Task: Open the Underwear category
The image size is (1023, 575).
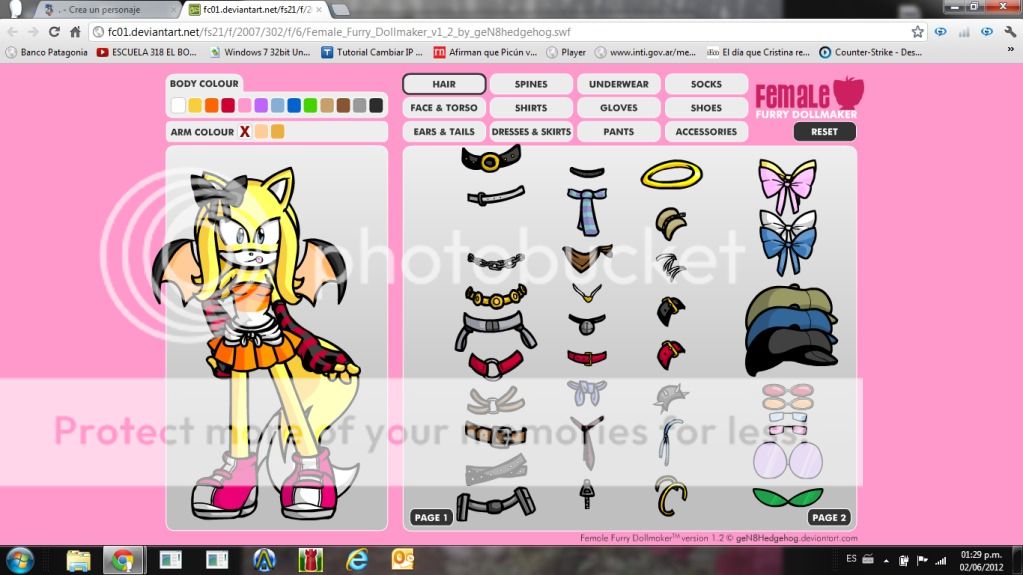Action: [618, 84]
